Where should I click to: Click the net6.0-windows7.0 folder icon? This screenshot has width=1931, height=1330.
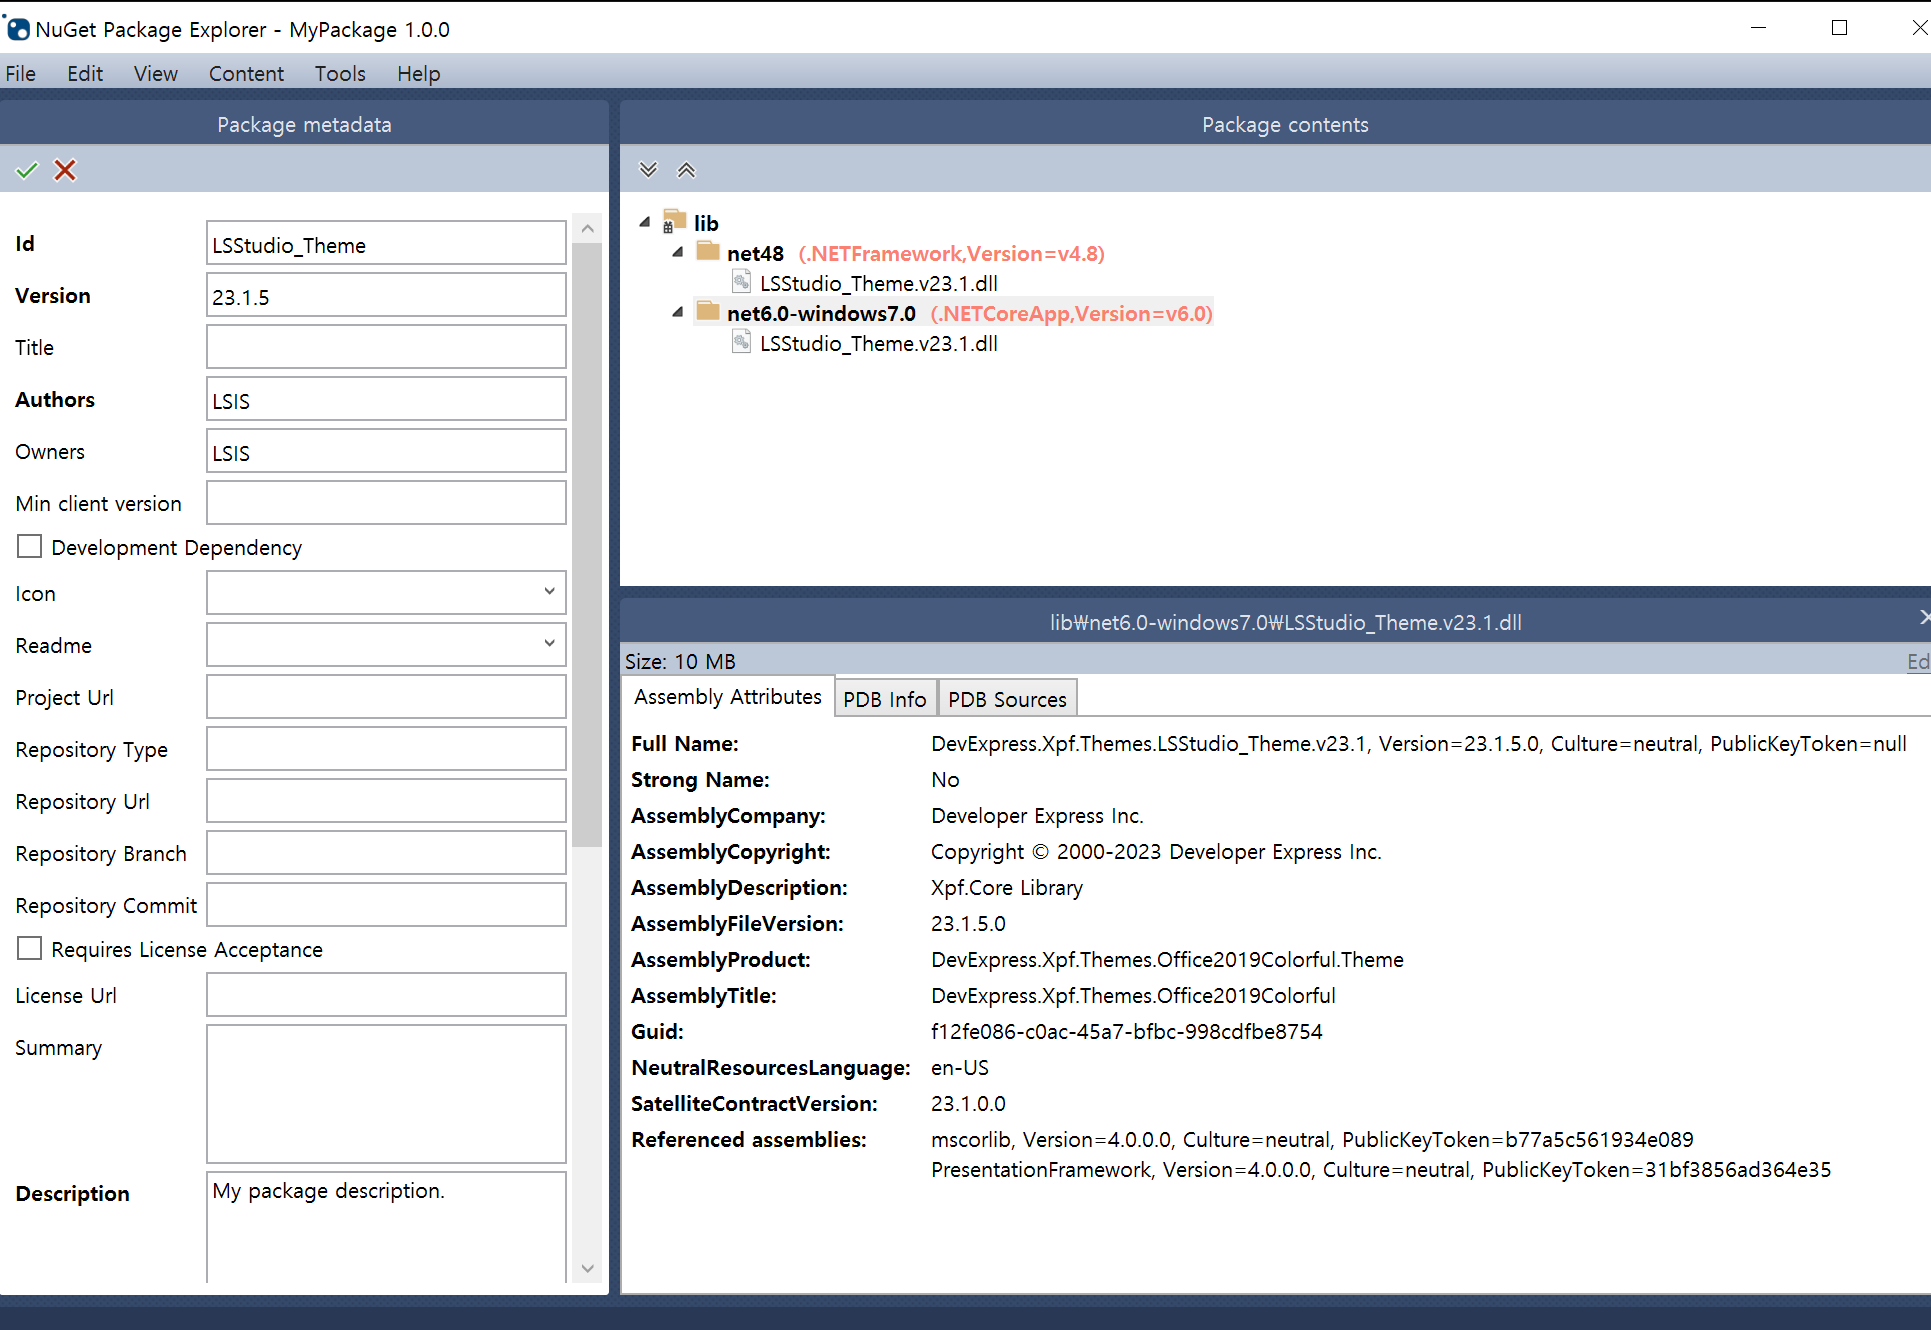pos(708,312)
